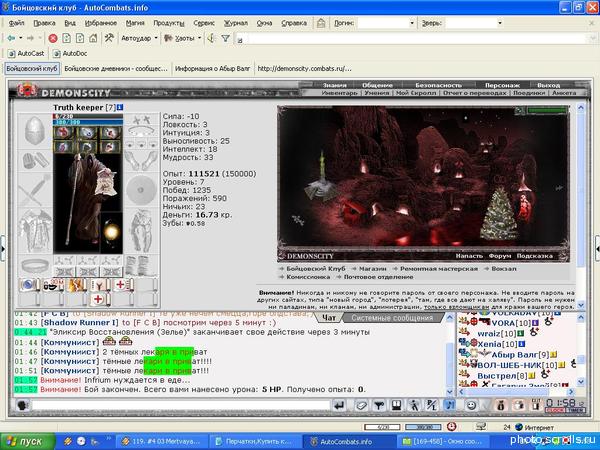
Task: Click the P/L icon in chat bar
Action: pyautogui.click(x=432, y=405)
